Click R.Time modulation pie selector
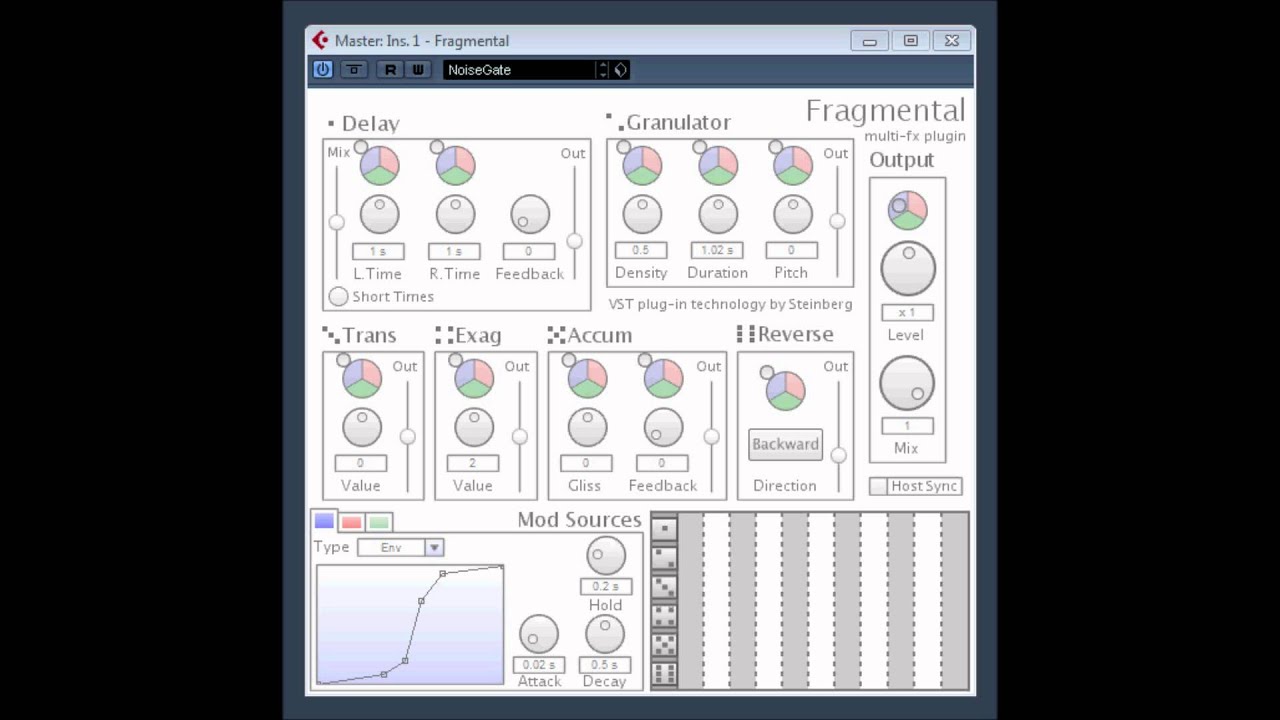Viewport: 1280px width, 720px height. point(455,165)
